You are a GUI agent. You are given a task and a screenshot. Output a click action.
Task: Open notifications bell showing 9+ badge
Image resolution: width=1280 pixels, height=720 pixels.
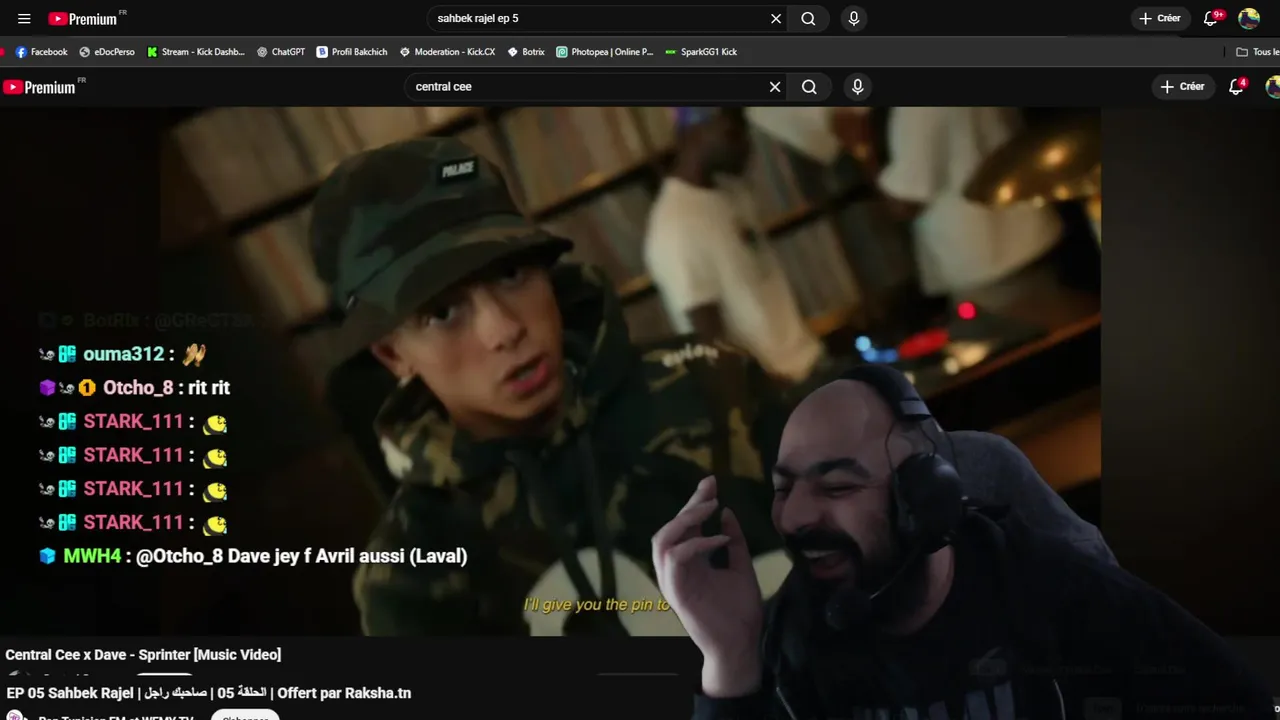tap(1211, 18)
